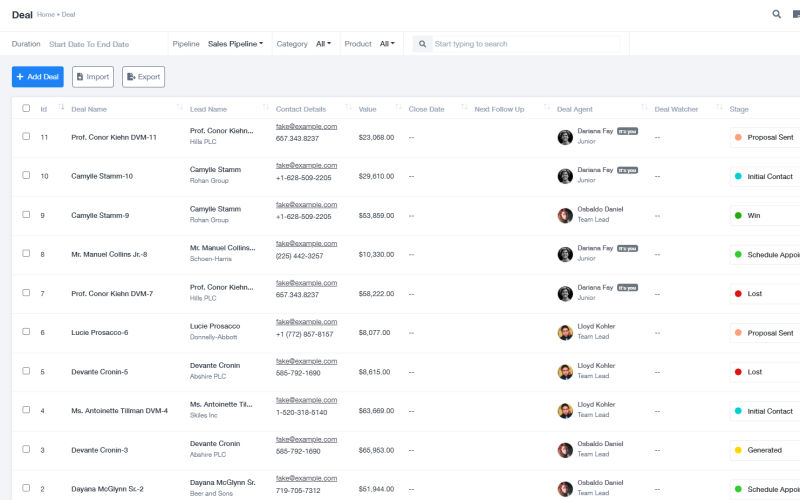Click the Add Deal button
The image size is (800, 500).
tap(37, 77)
